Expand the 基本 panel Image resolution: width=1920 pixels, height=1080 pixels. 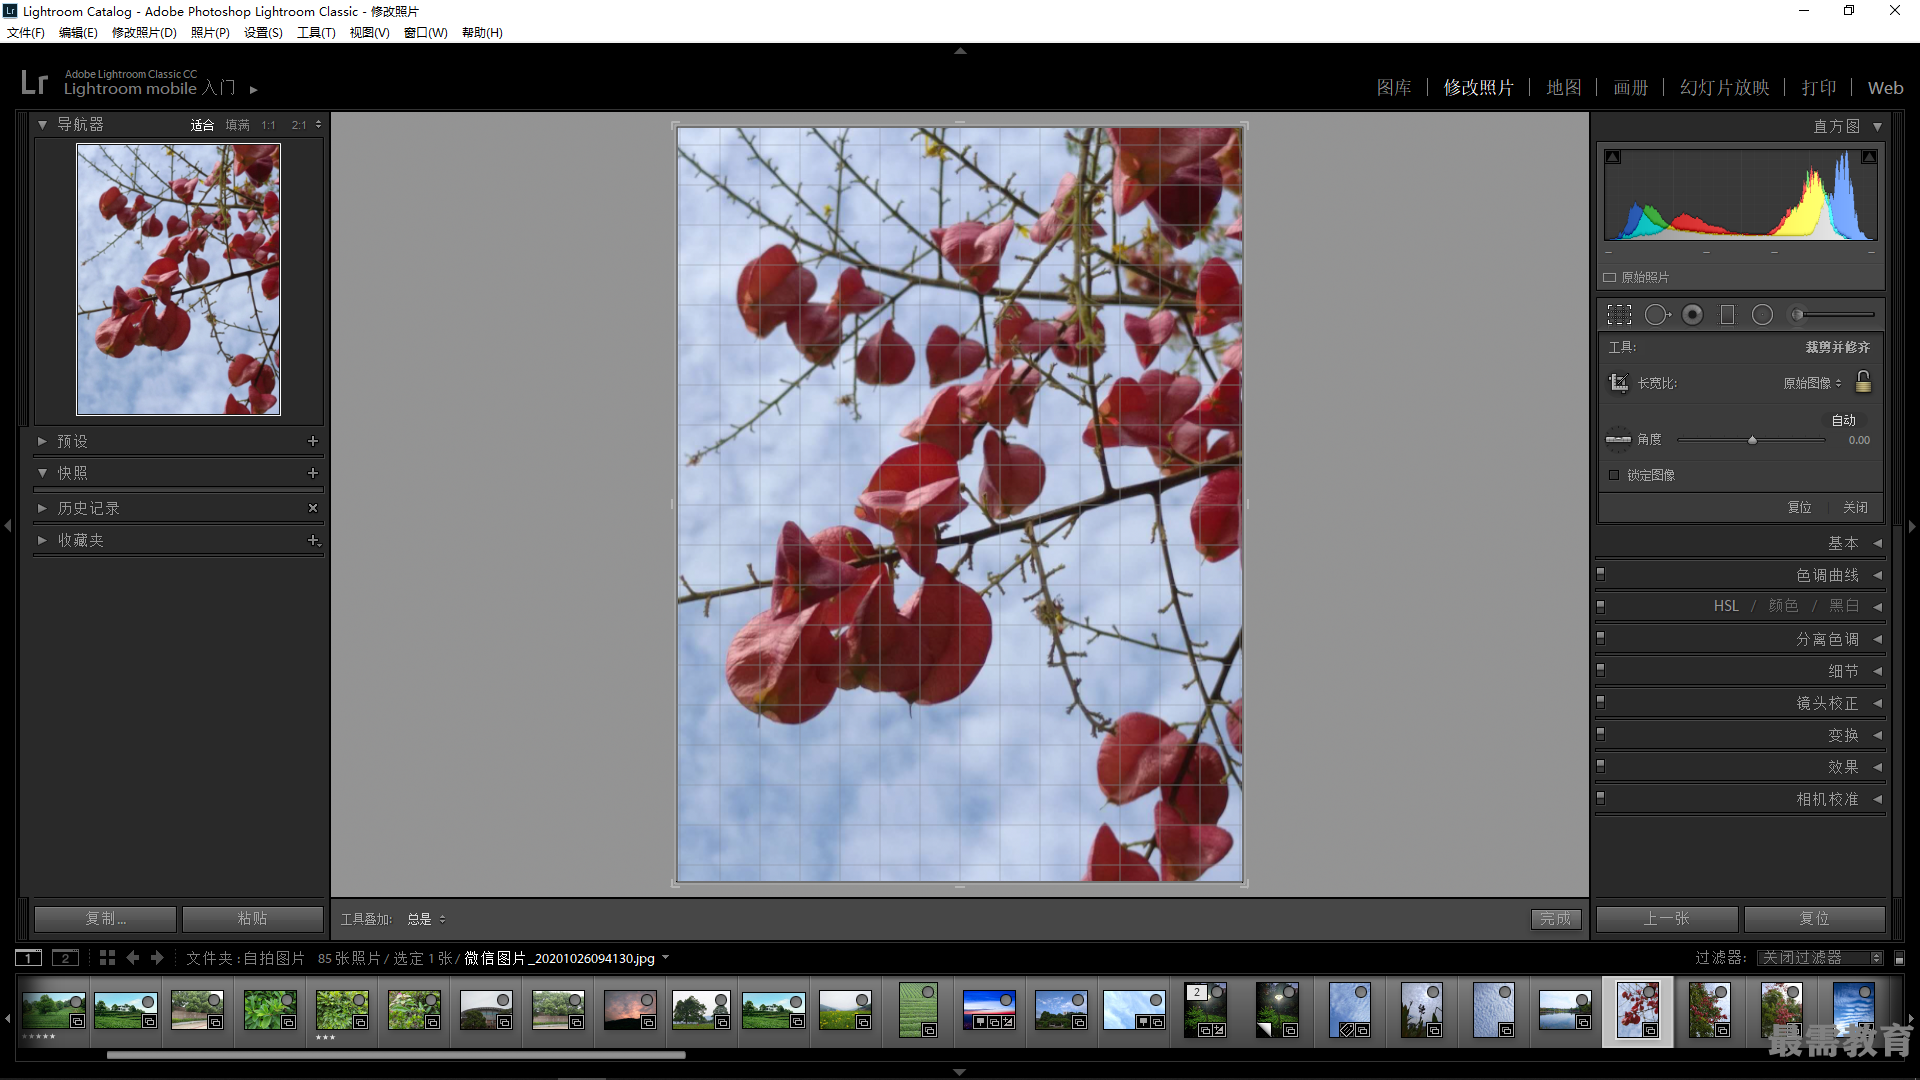[1877, 543]
